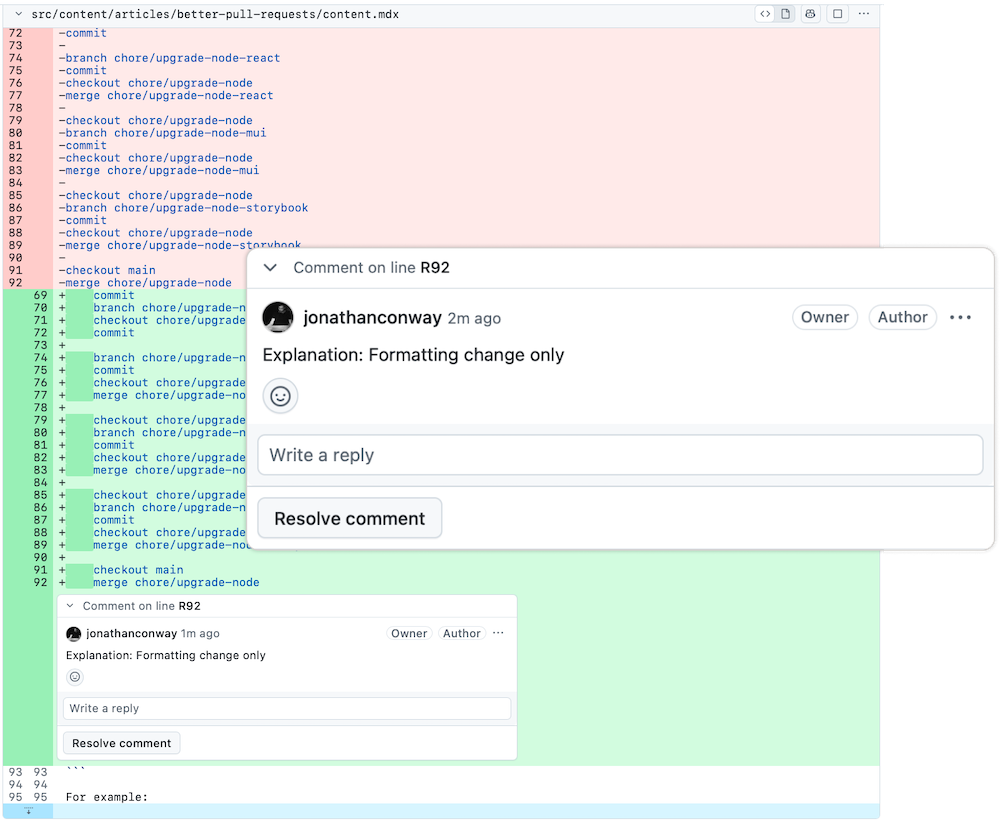This screenshot has width=1000, height=824.
Task: Open jonathanconway avatar in small inline comment
Action: pos(74,633)
